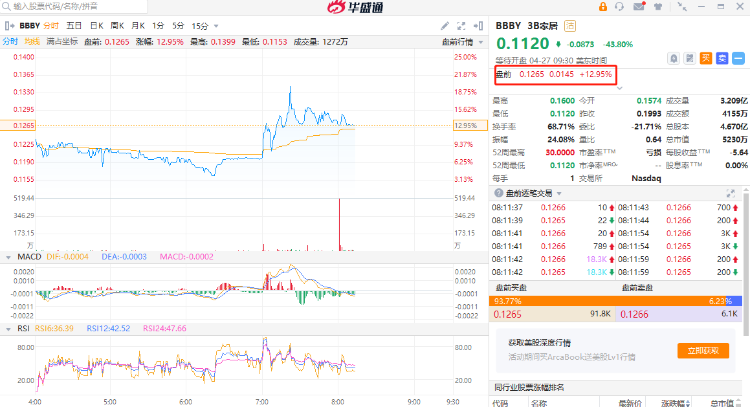Click the orange buy-side 93.77% bar
This screenshot has height=407, width=750.
pos(607,301)
